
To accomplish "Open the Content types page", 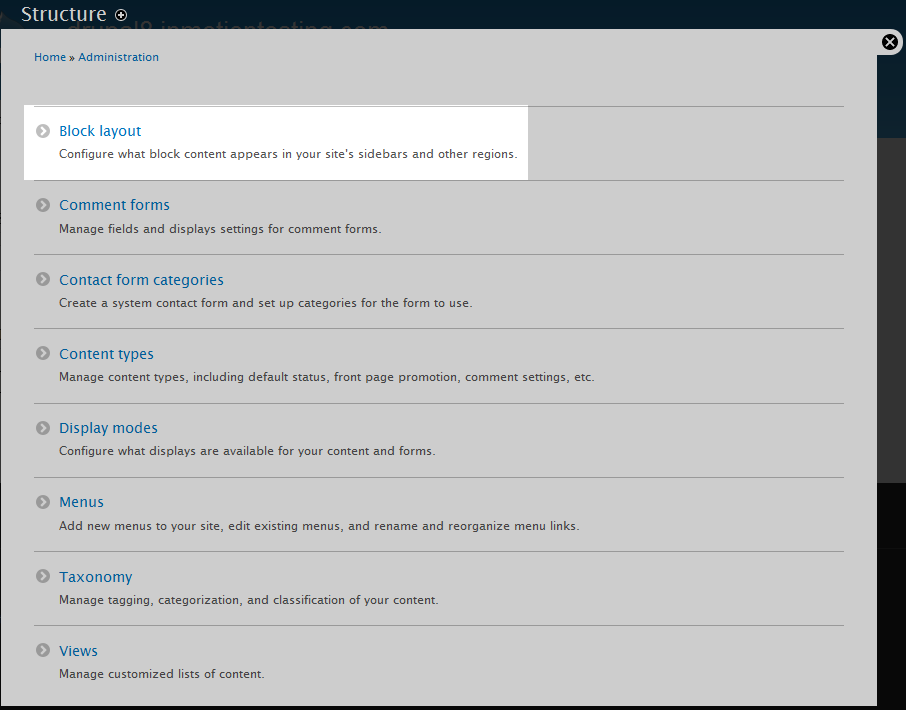I will (106, 354).
